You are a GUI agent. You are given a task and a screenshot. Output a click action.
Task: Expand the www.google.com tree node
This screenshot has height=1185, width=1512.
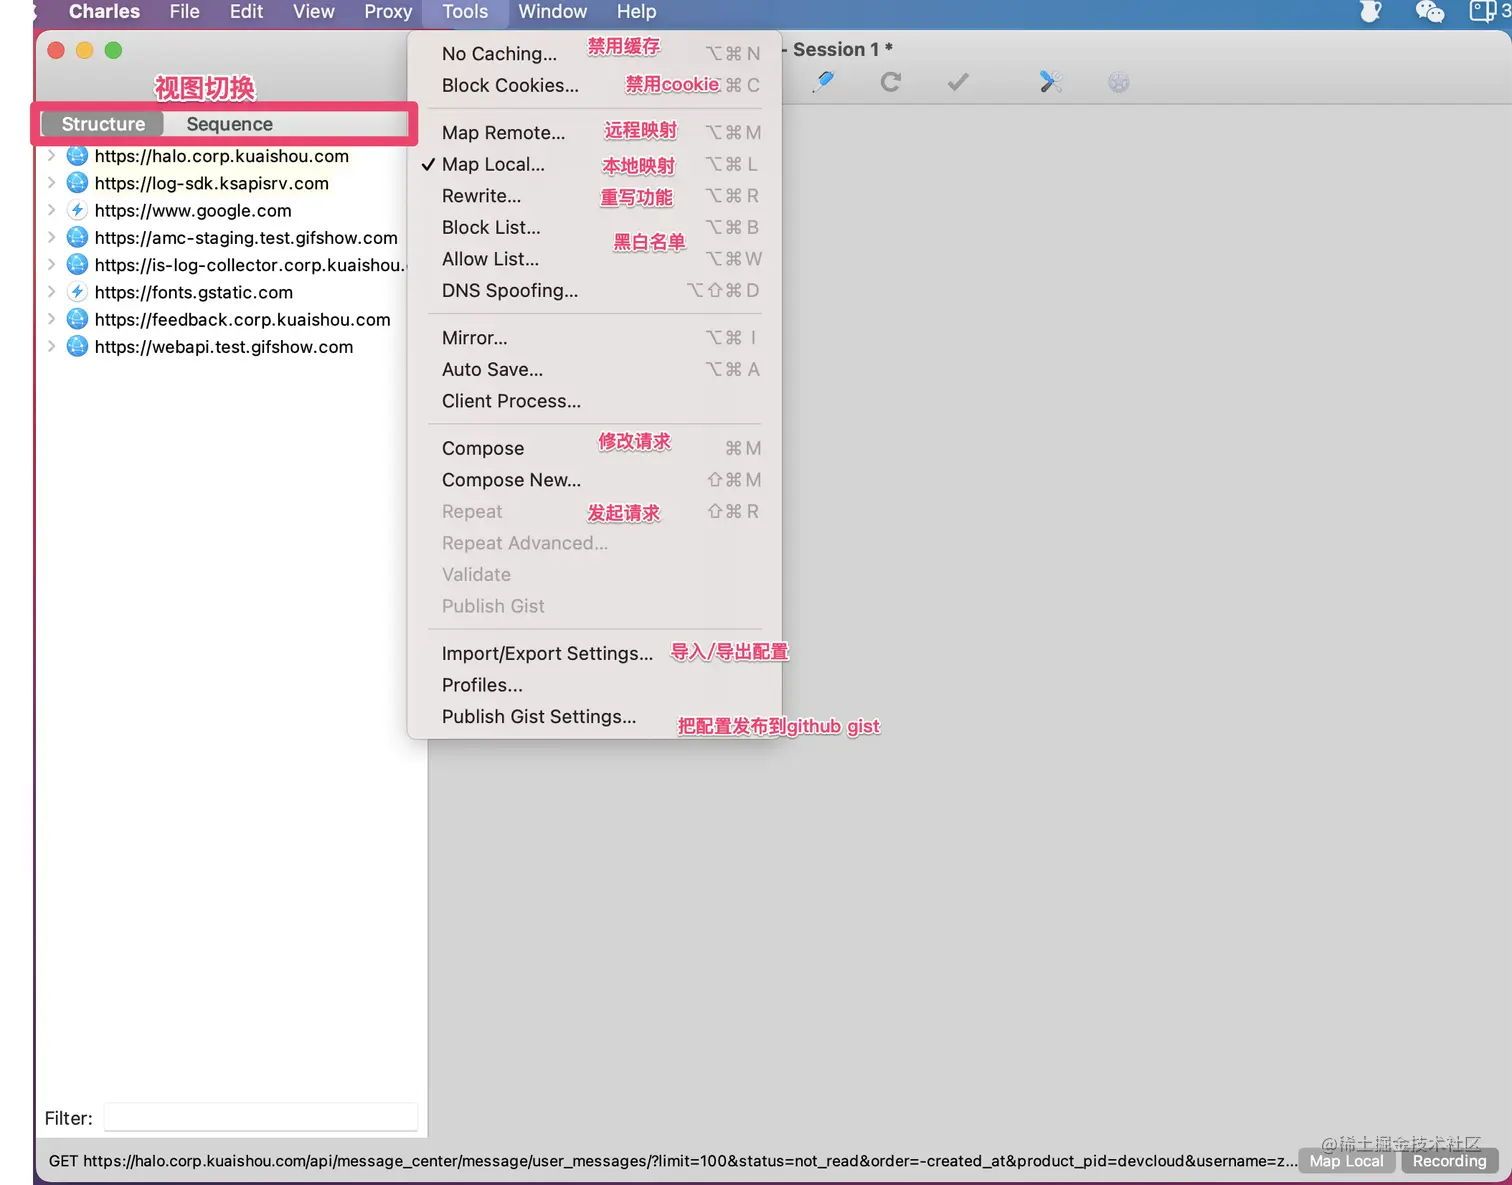click(51, 210)
